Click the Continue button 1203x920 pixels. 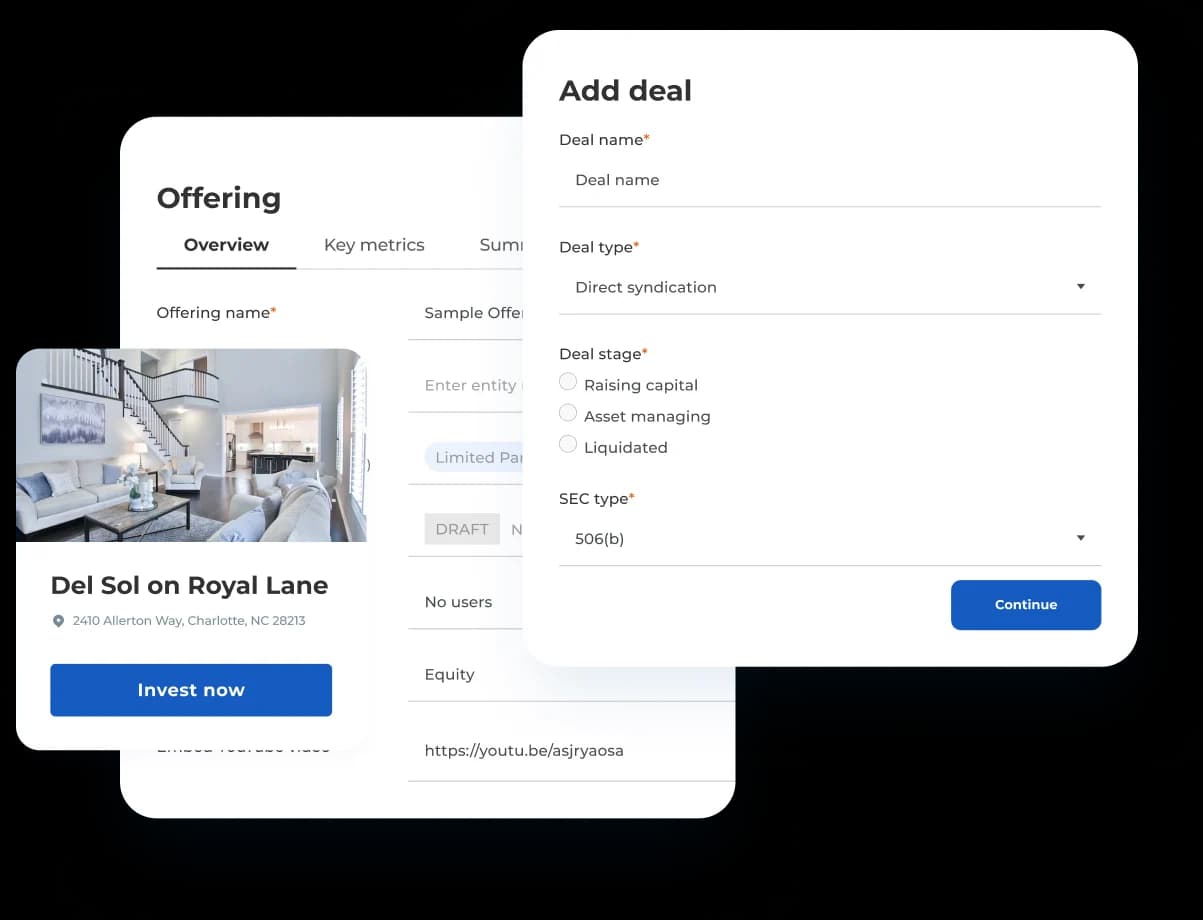(1026, 605)
